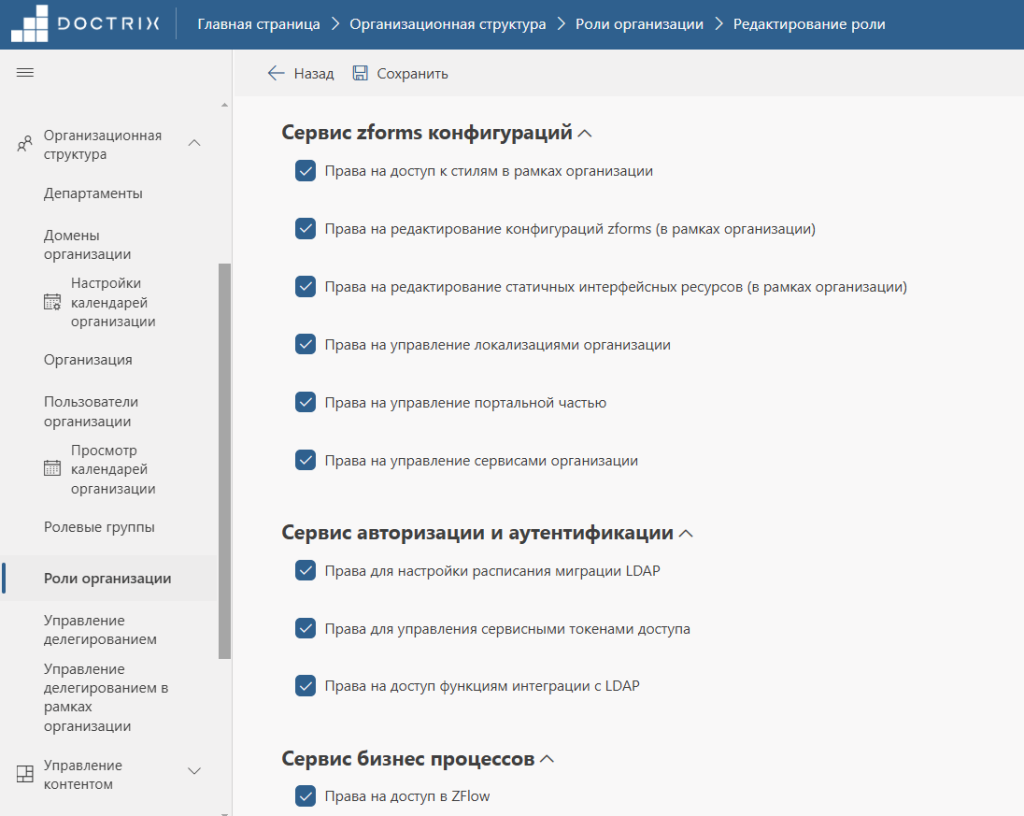The width and height of the screenshot is (1024, 816).
Task: Click the Назад button label
Action: pyautogui.click(x=313, y=74)
